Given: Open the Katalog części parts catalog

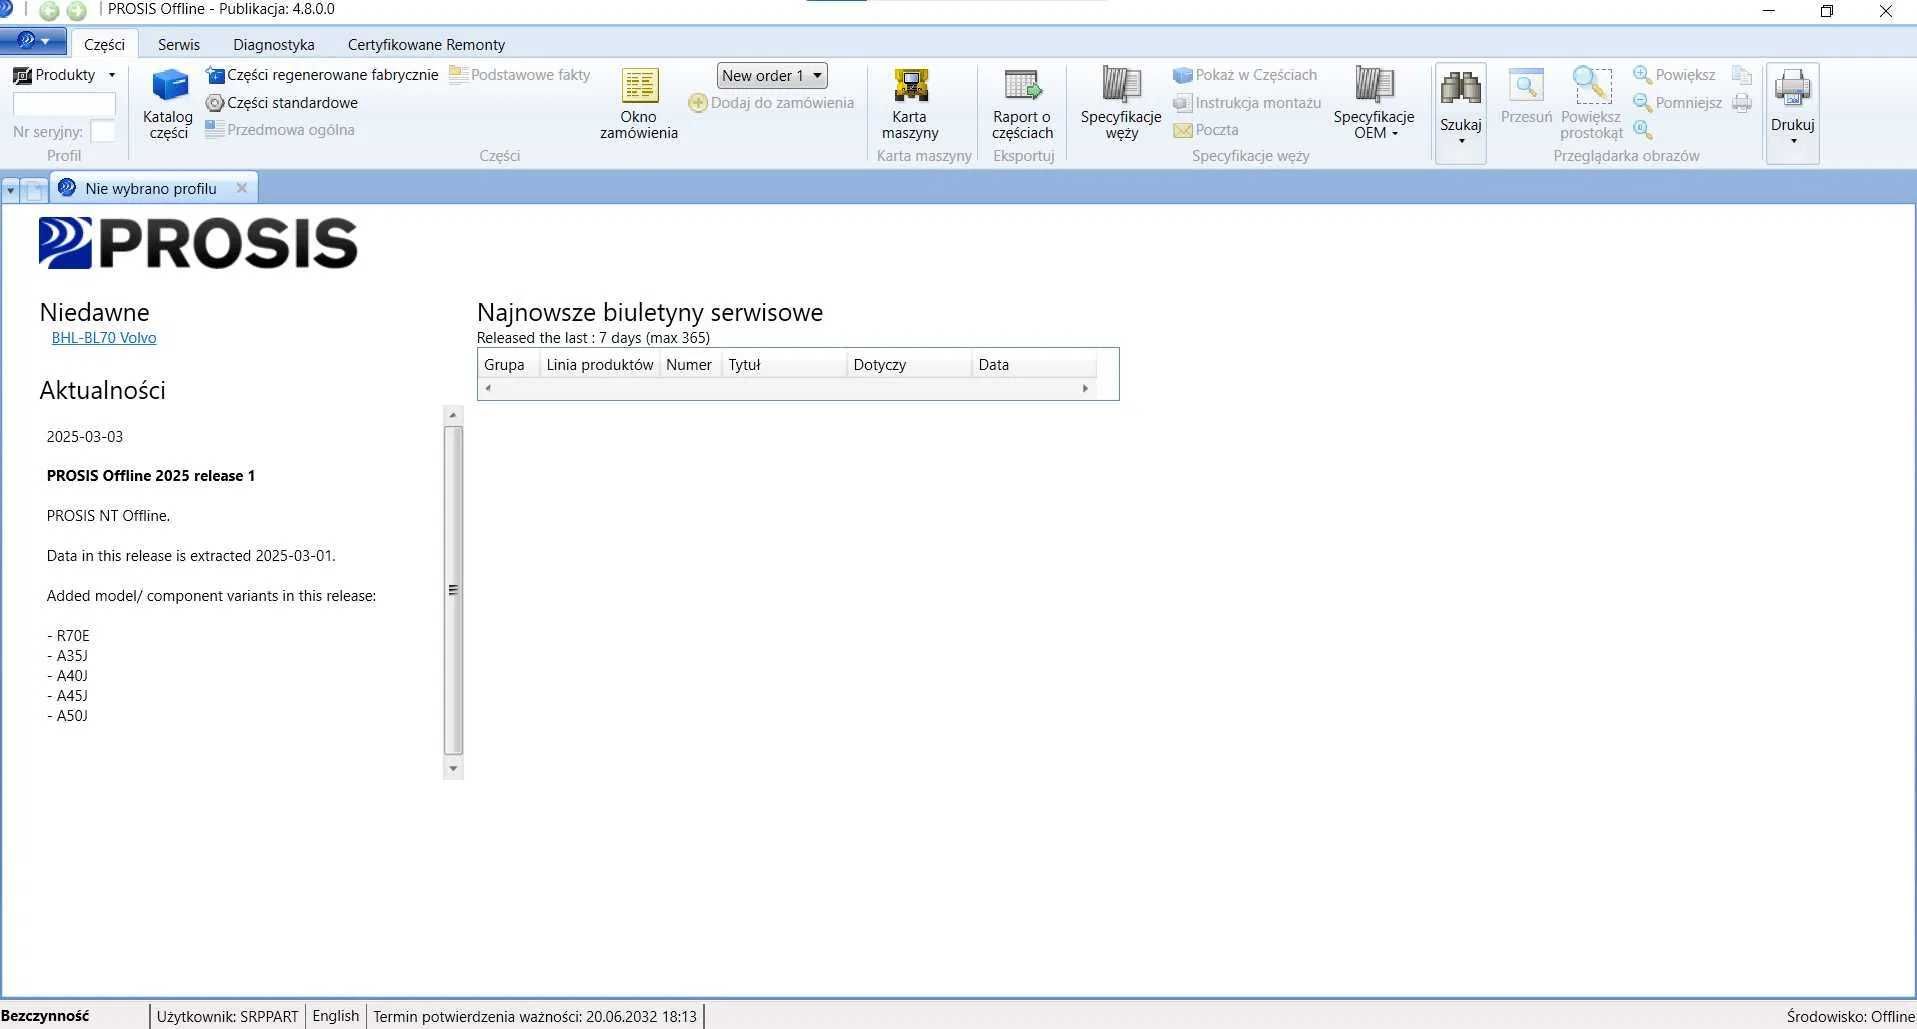Looking at the screenshot, I should click(168, 104).
